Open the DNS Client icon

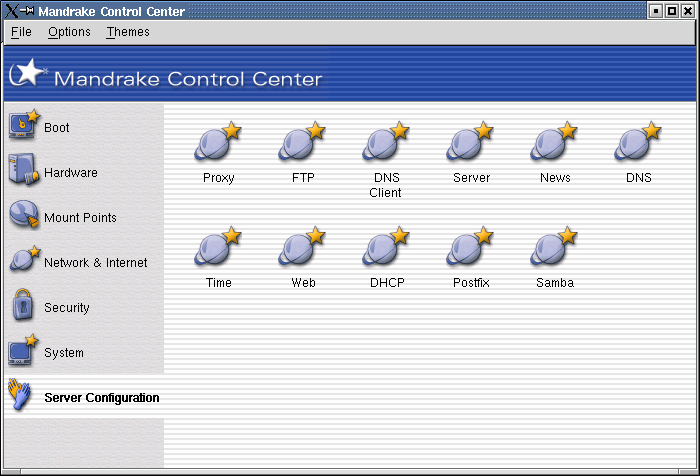386,141
